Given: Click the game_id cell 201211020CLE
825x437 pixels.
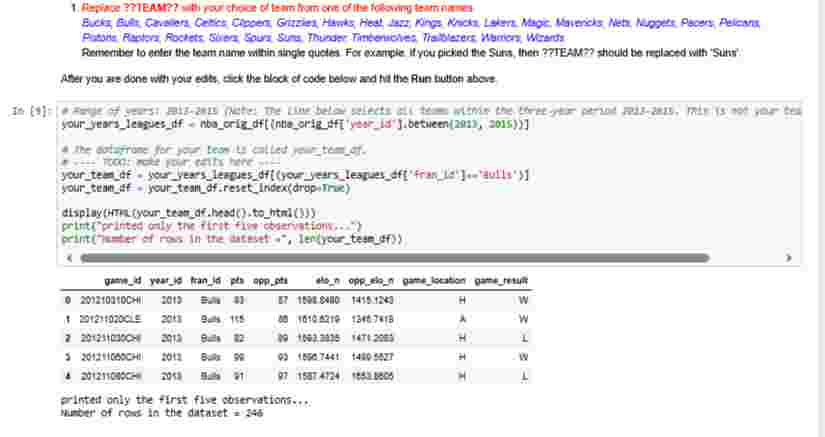Looking at the screenshot, I should click(110, 319).
